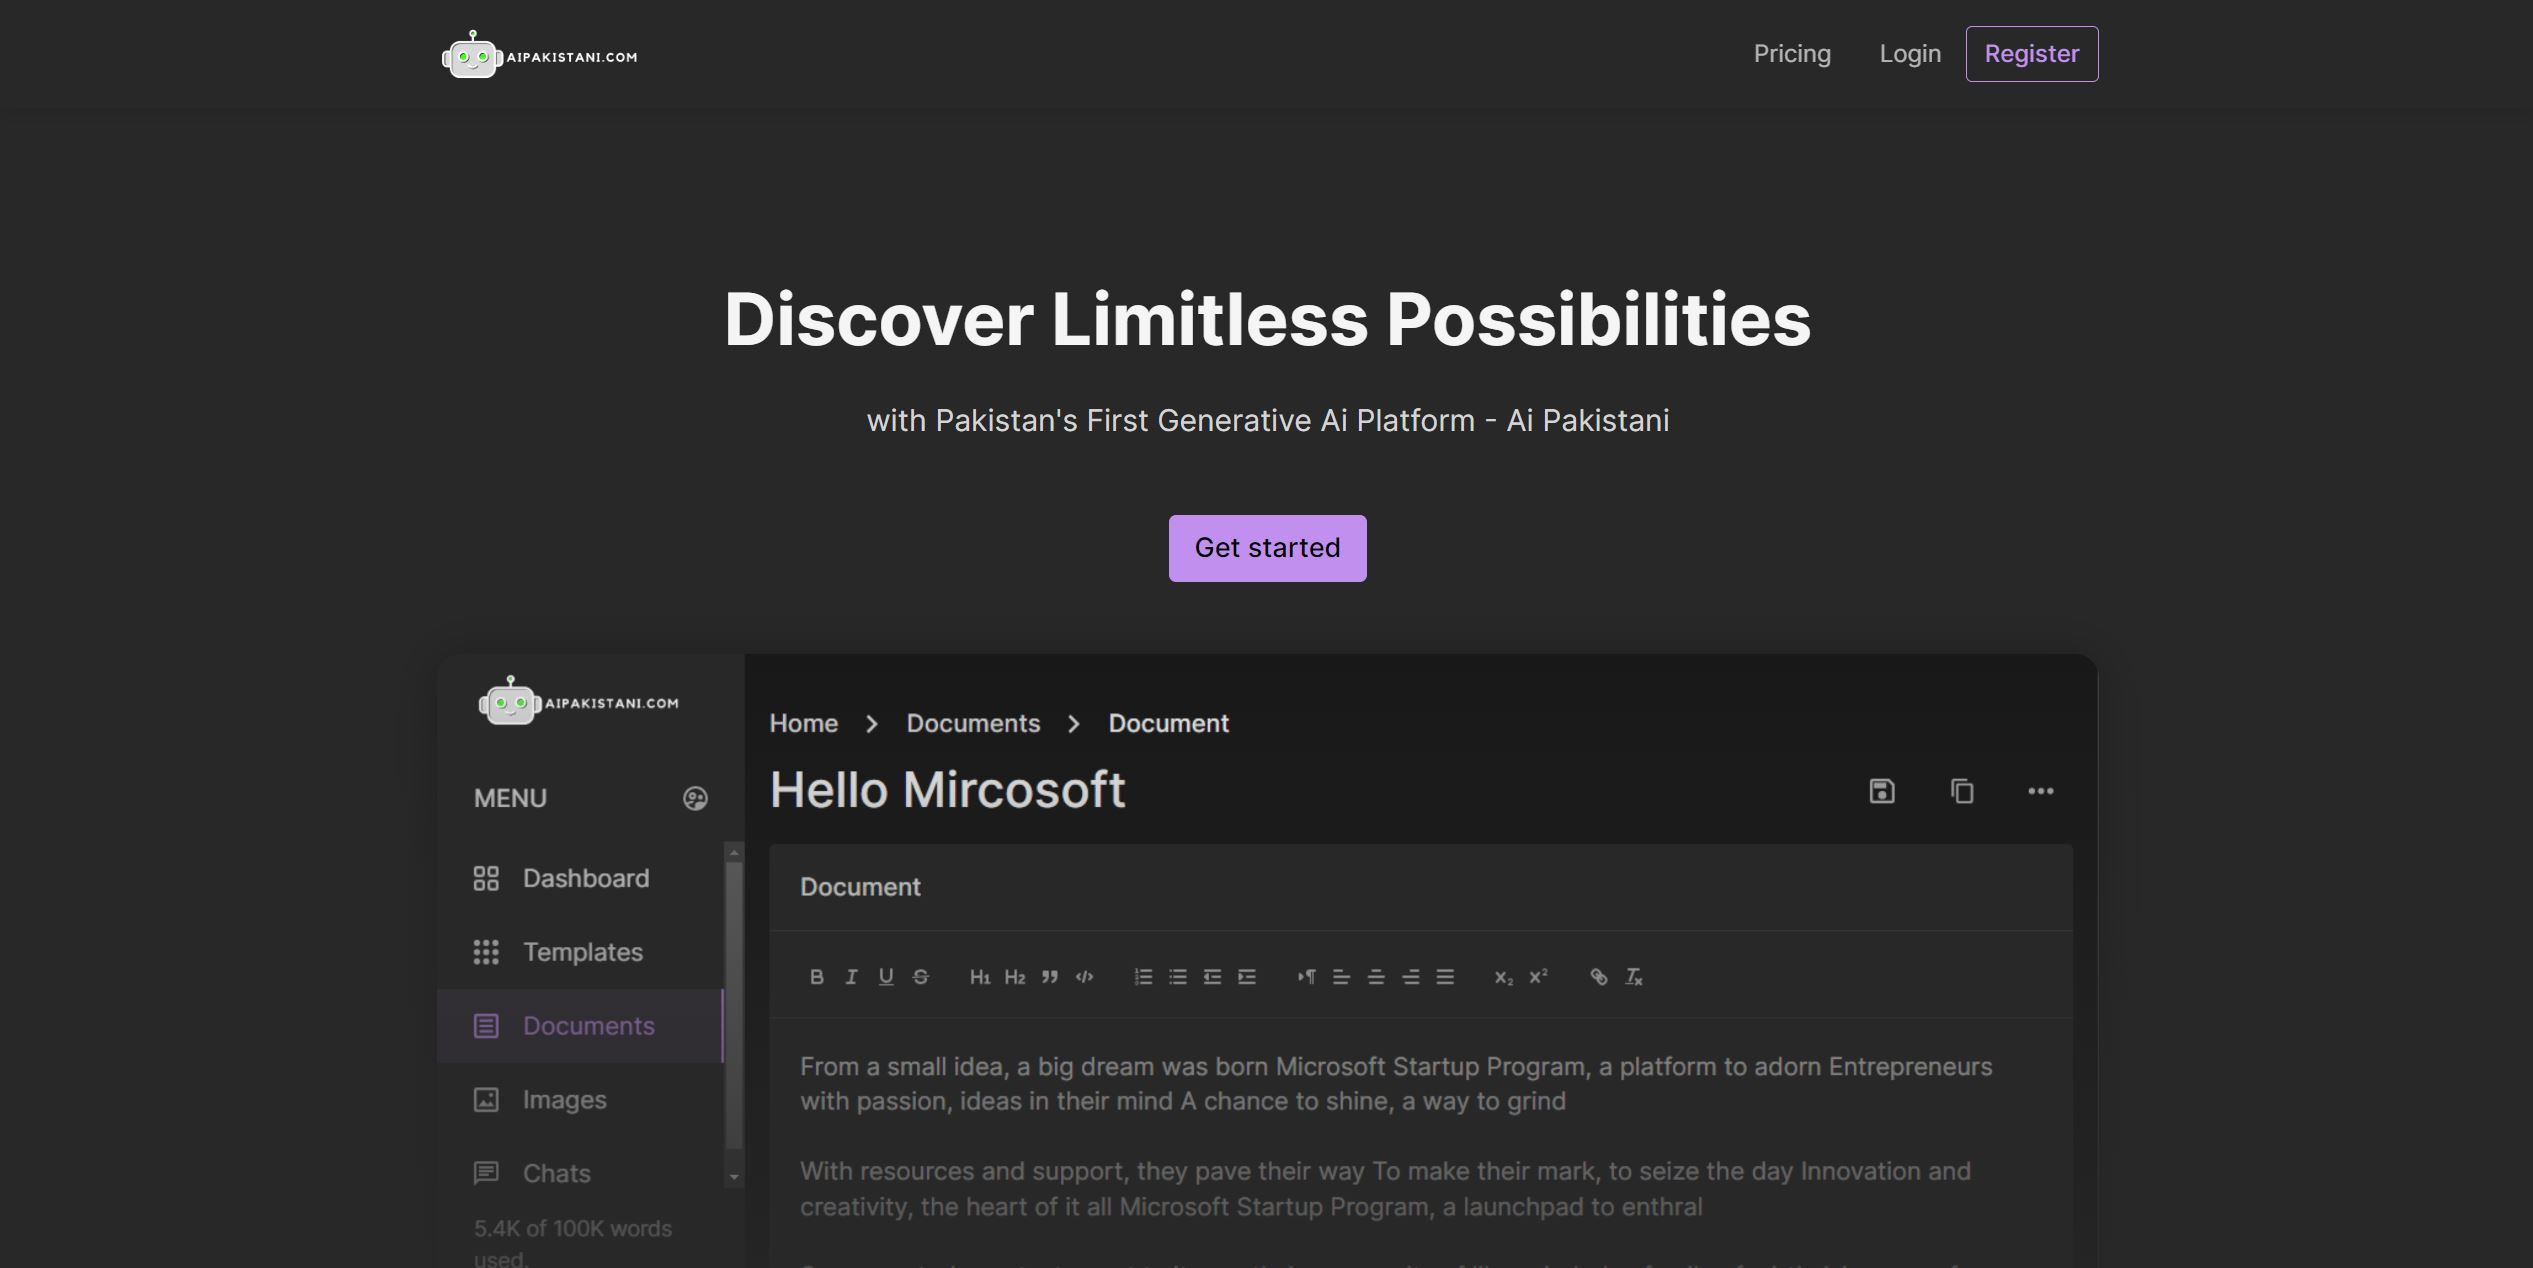2533x1268 pixels.
Task: Insert a blockquote element
Action: point(1049,975)
